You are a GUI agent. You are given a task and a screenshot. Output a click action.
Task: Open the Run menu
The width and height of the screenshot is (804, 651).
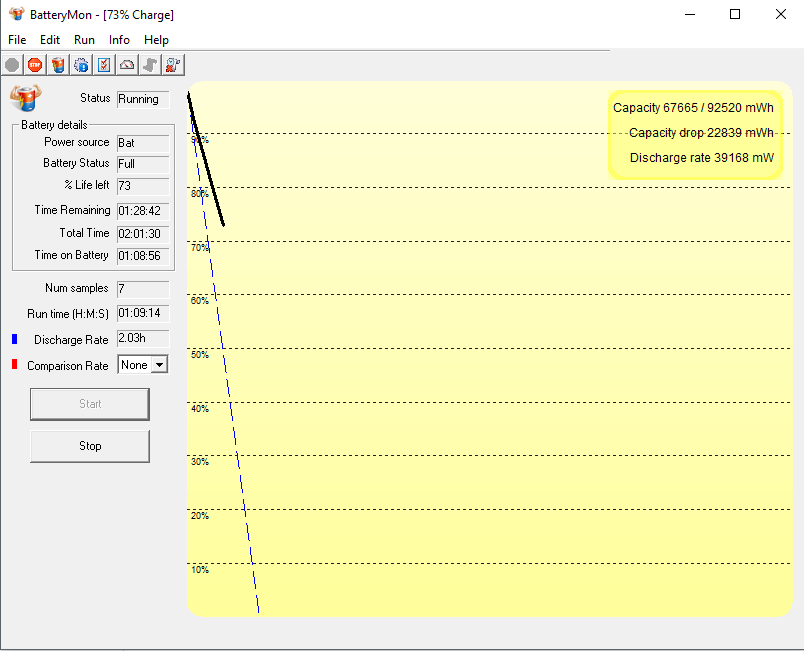tap(84, 40)
